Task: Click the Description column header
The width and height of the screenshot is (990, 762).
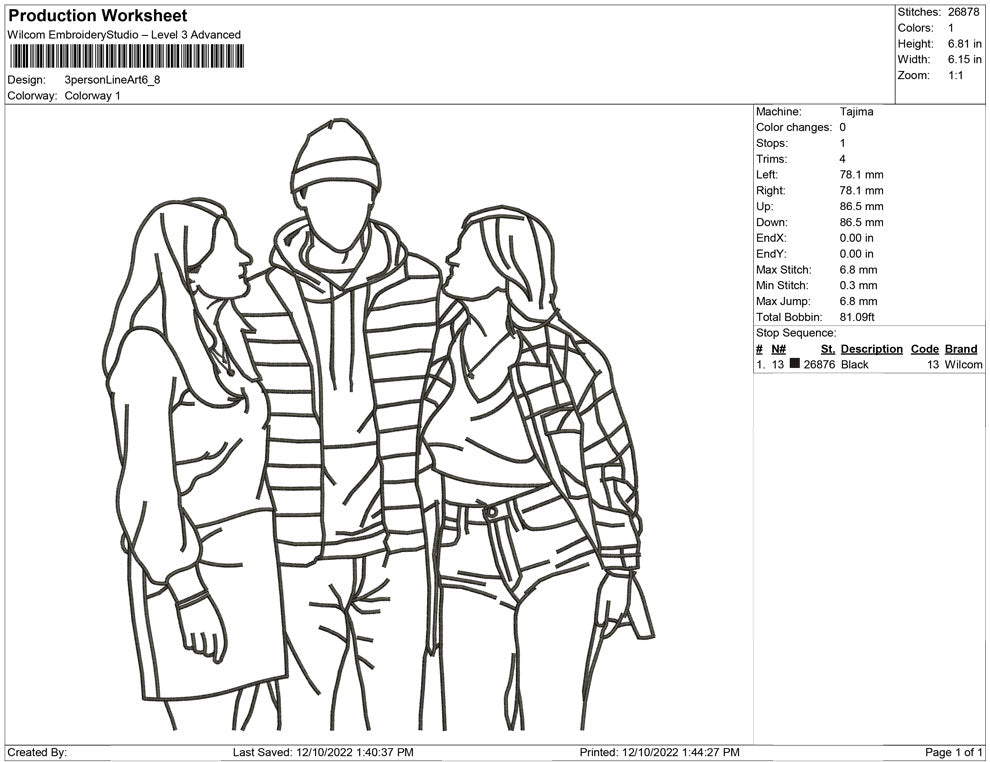Action: (871, 349)
